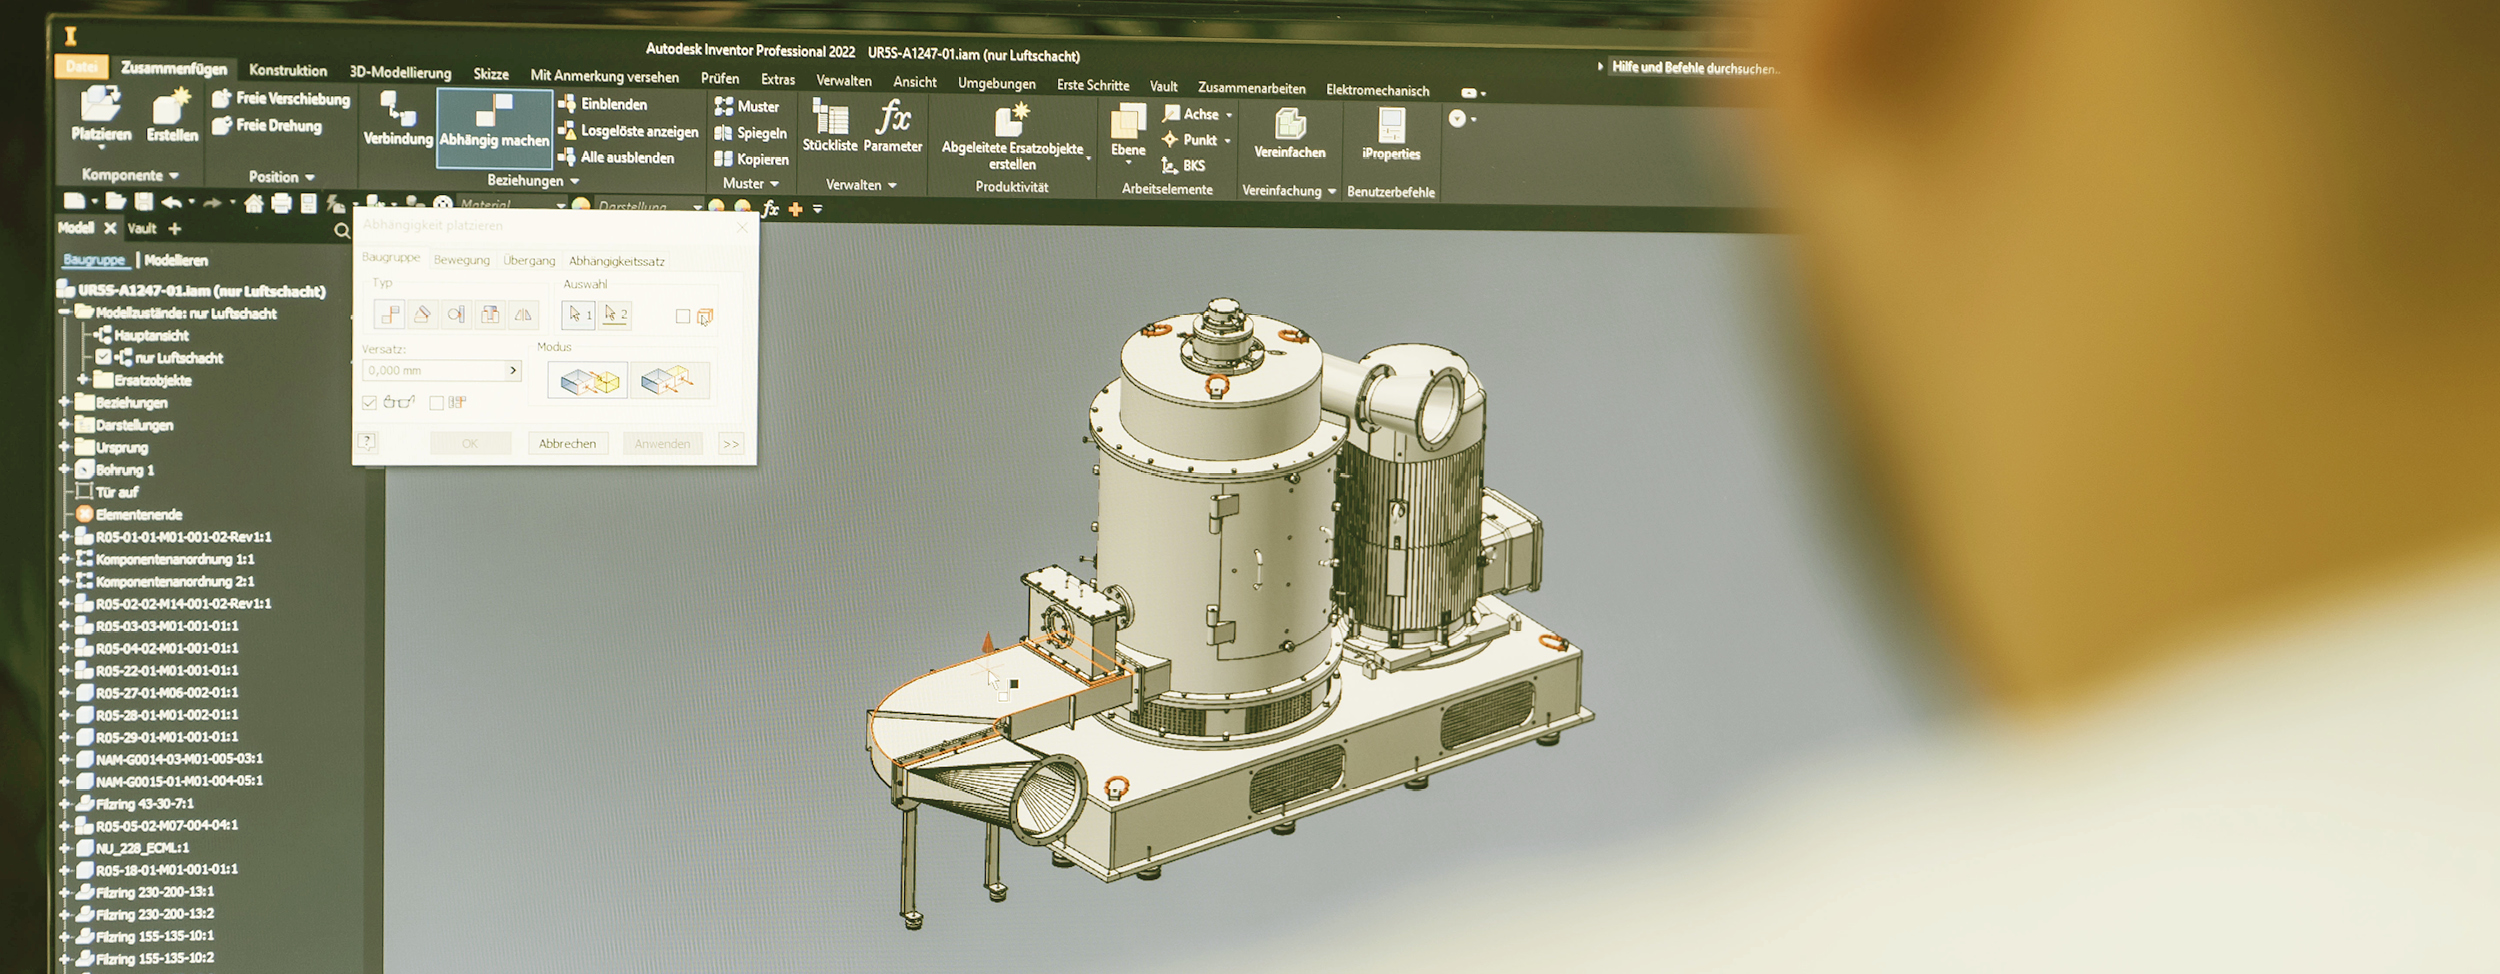Click the BKS coordinate system tool

(1184, 166)
